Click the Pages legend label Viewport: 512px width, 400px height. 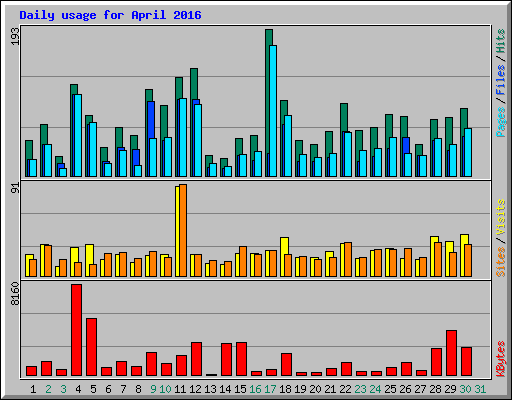coord(501,122)
